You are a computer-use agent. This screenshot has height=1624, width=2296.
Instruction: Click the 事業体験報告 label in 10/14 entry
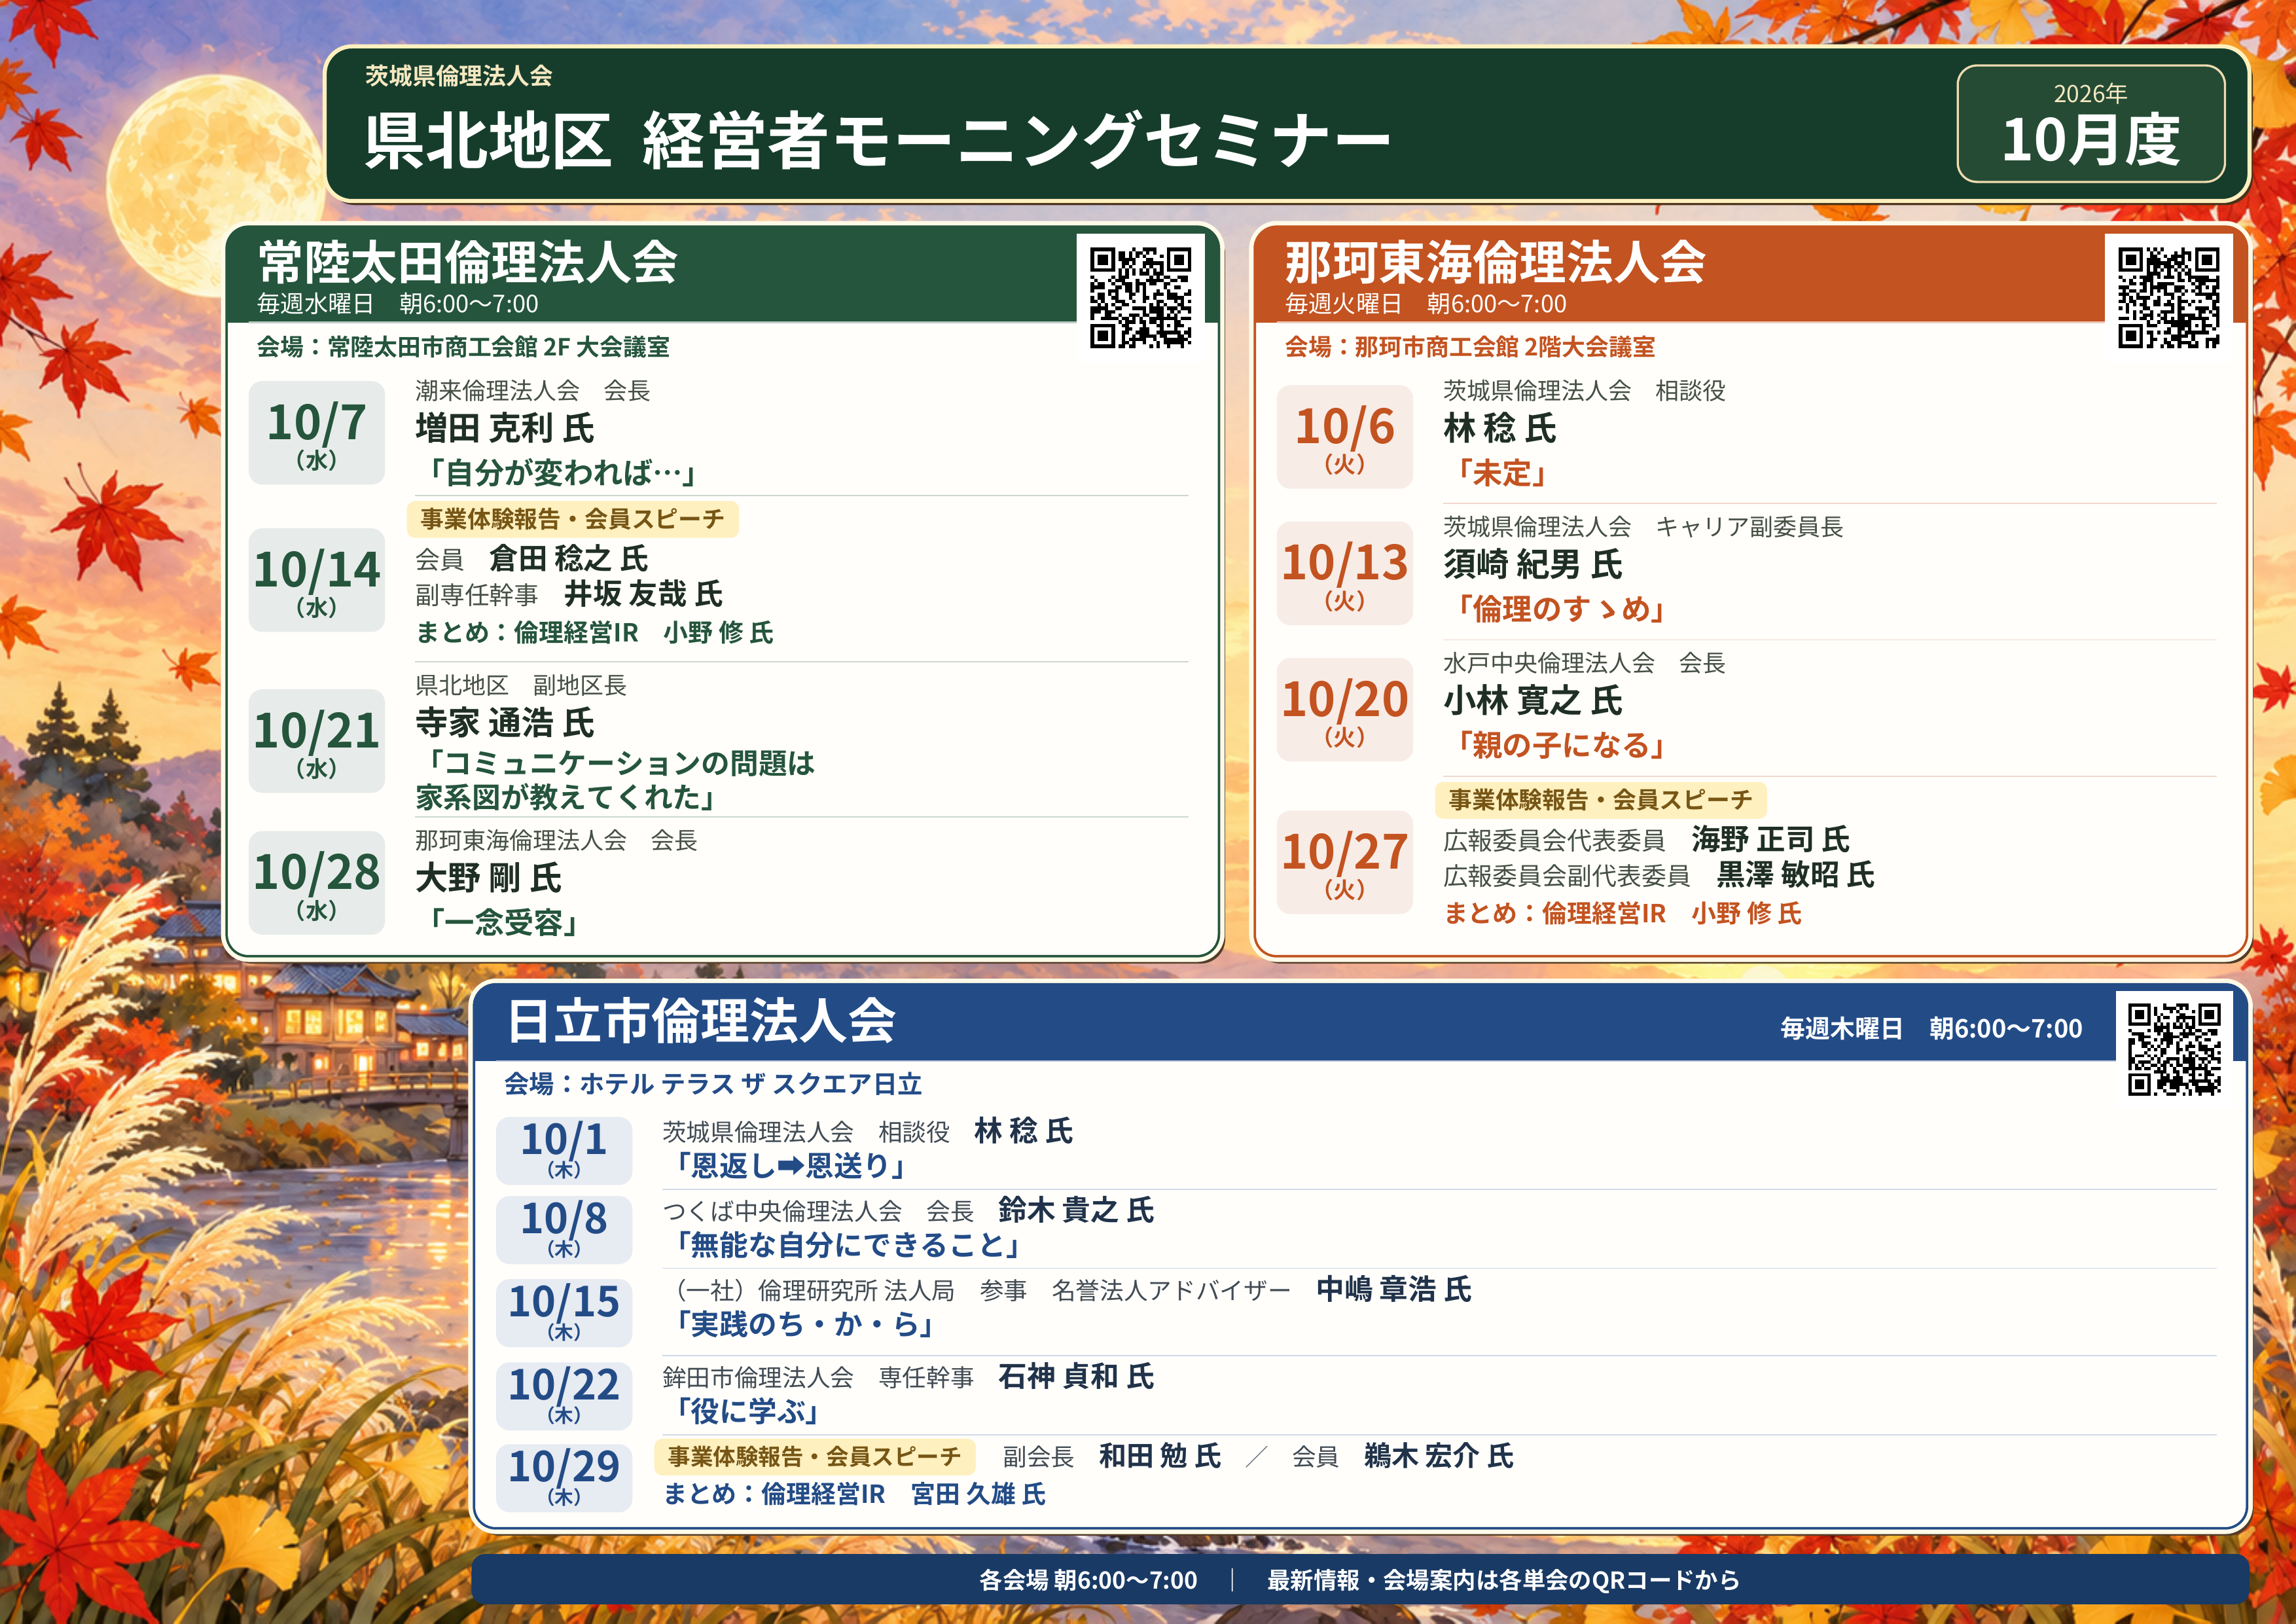572,519
